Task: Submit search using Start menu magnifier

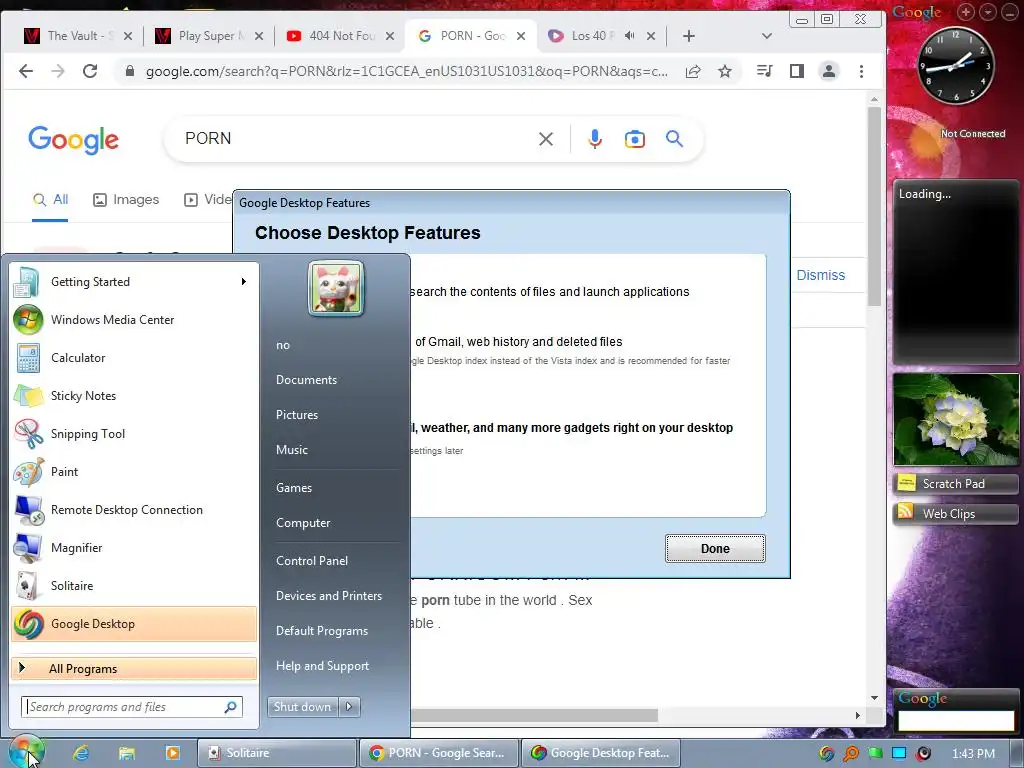Action: (x=231, y=707)
